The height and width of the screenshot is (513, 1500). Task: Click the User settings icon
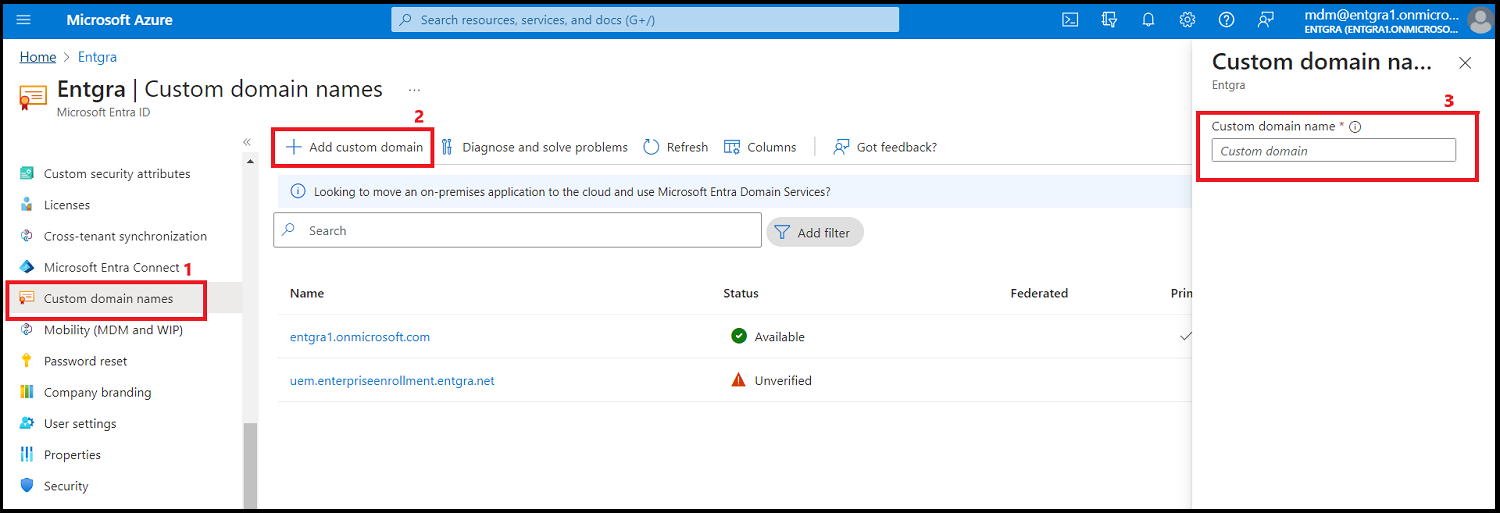point(27,424)
